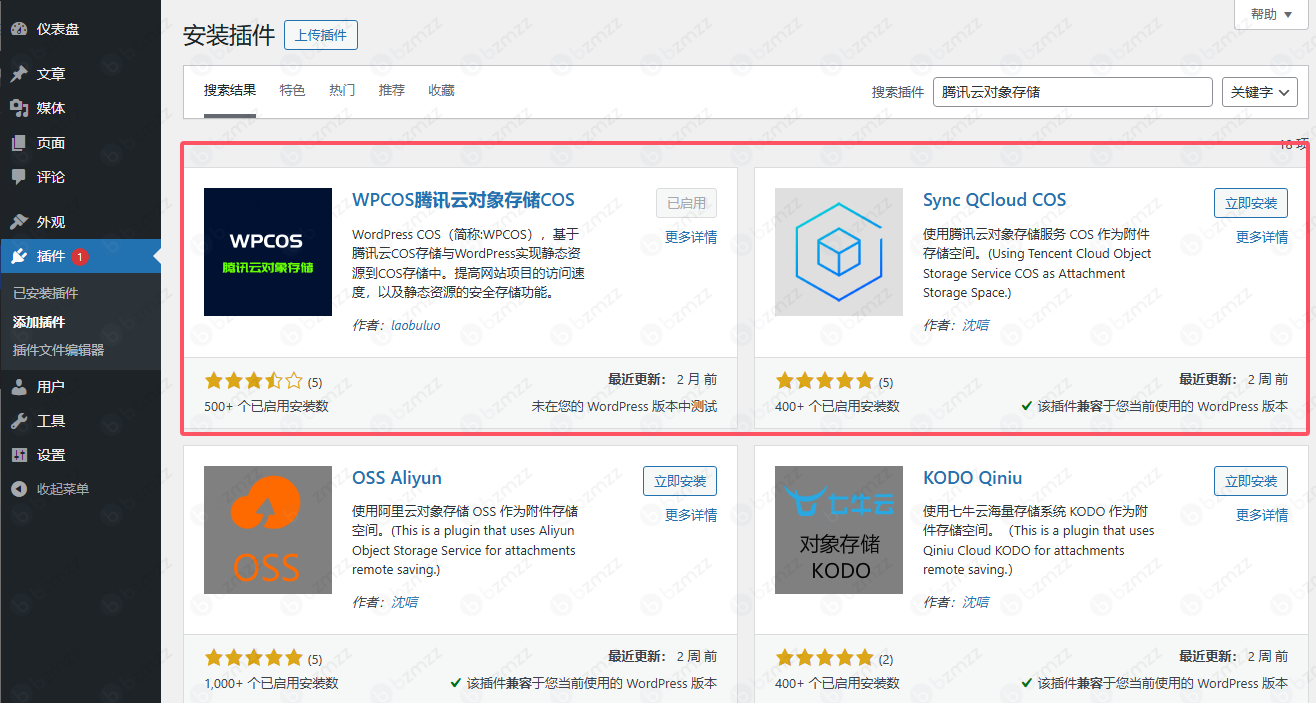Click author 沈唁 on Sync QCloud COS
Viewport: 1316px width, 703px height.
click(x=975, y=325)
